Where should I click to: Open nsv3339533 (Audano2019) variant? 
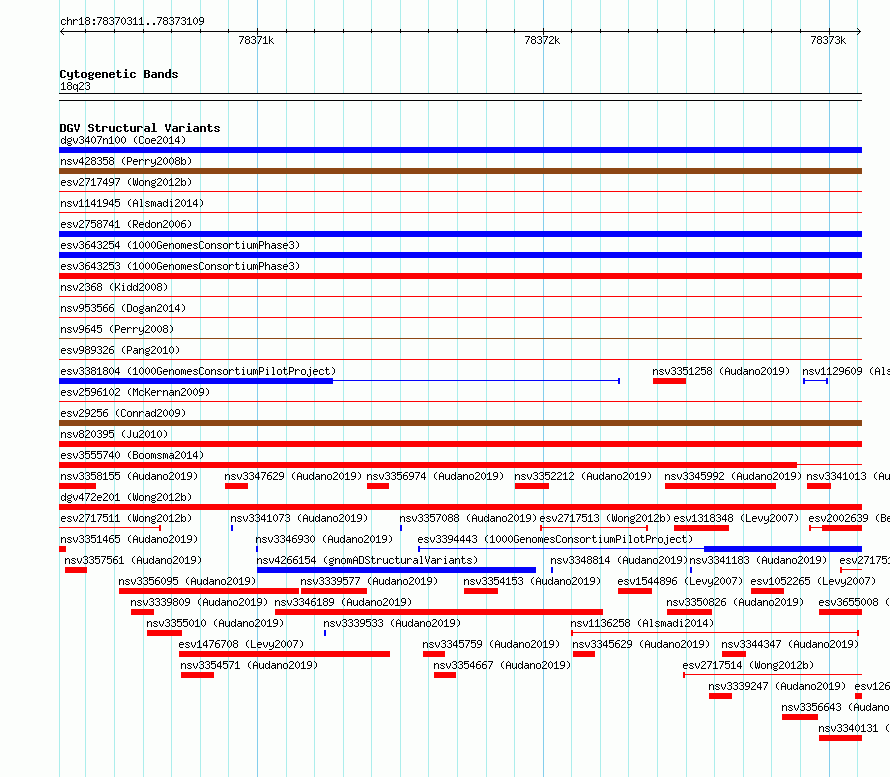[x=392, y=623]
